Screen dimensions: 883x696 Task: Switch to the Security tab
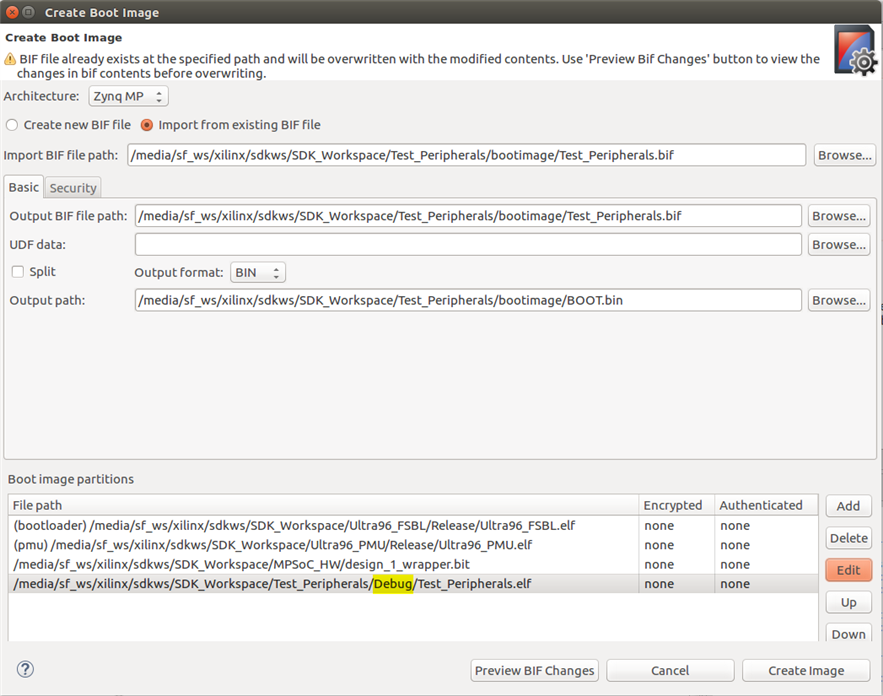point(73,188)
